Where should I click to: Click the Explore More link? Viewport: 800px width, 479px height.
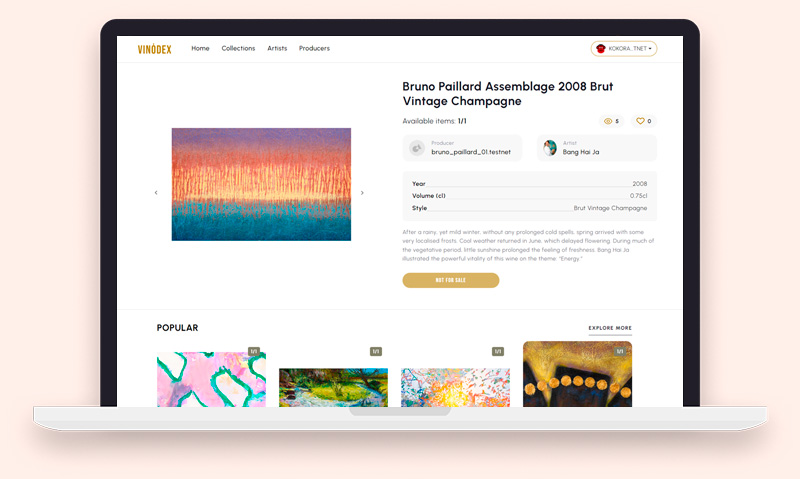pyautogui.click(x=610, y=328)
